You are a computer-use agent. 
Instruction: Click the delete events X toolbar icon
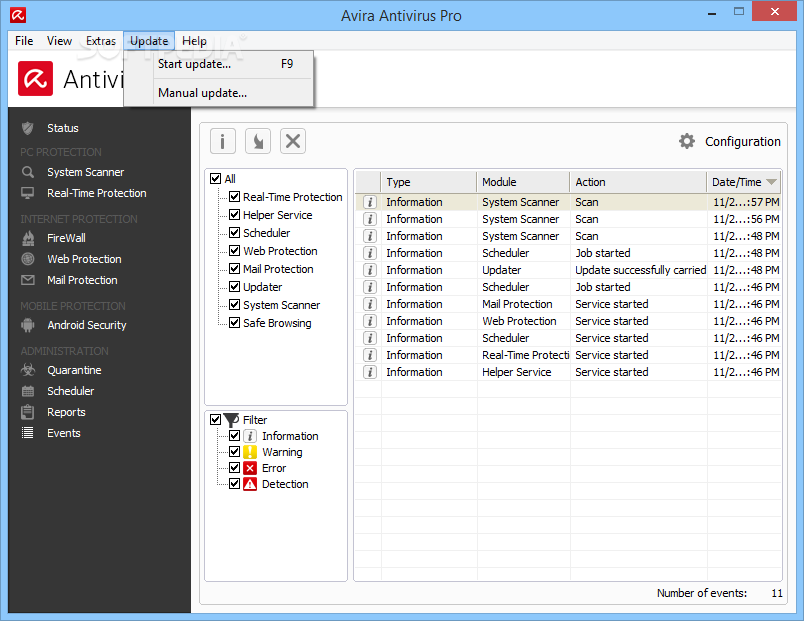tap(293, 141)
